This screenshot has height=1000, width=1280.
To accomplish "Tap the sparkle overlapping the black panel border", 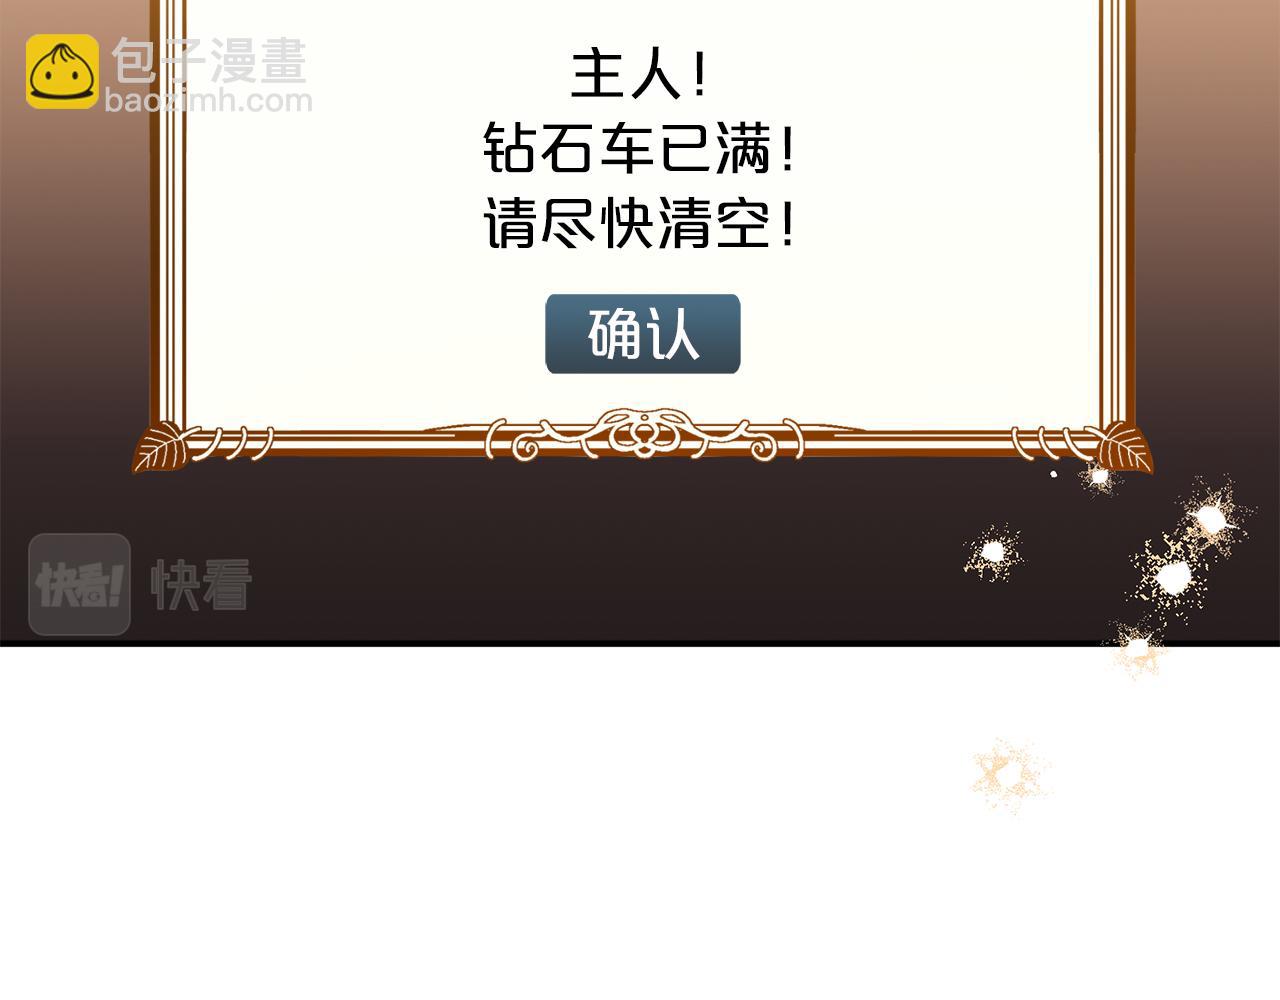I will coord(1137,648).
